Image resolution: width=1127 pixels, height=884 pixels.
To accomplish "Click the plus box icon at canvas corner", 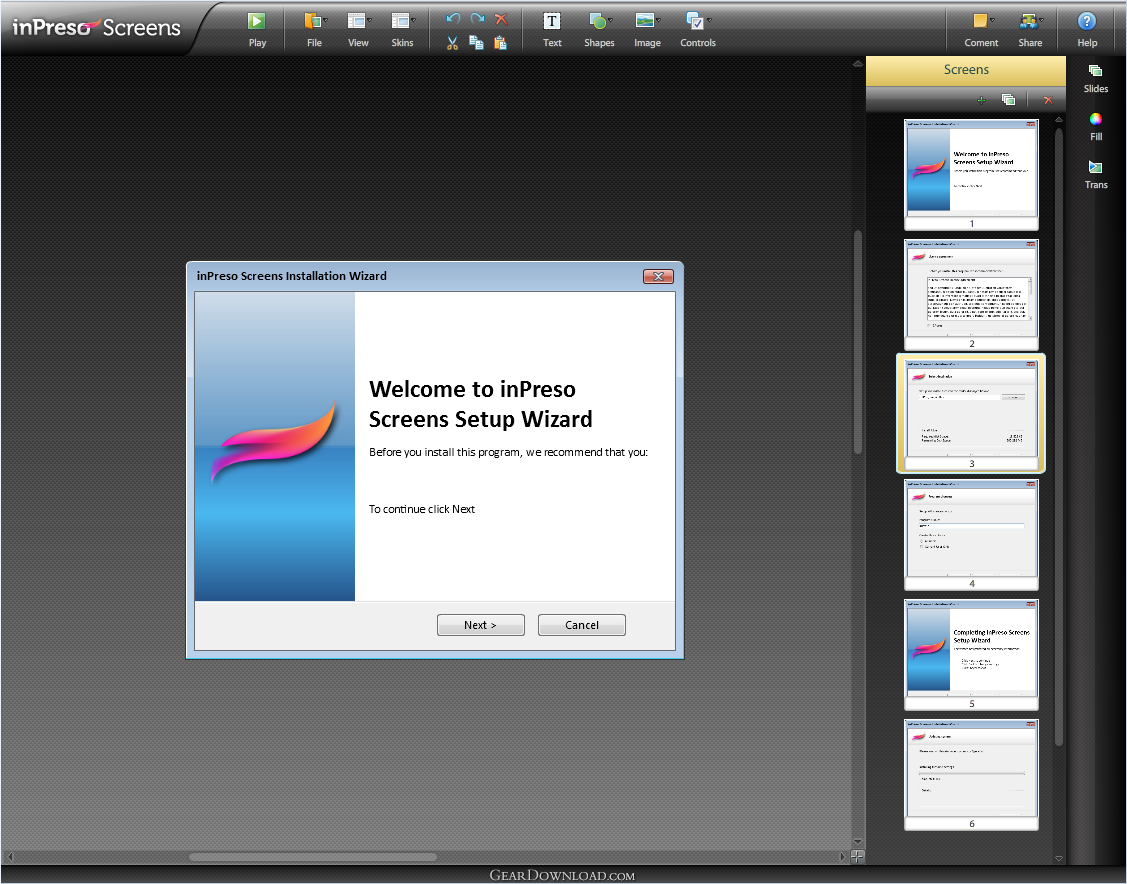I will (857, 857).
